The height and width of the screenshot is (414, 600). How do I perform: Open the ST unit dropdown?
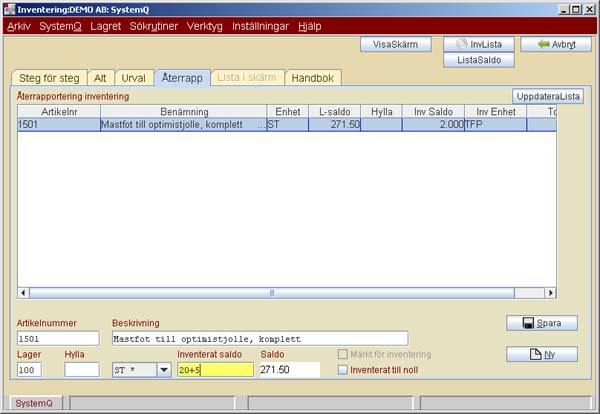coord(163,370)
